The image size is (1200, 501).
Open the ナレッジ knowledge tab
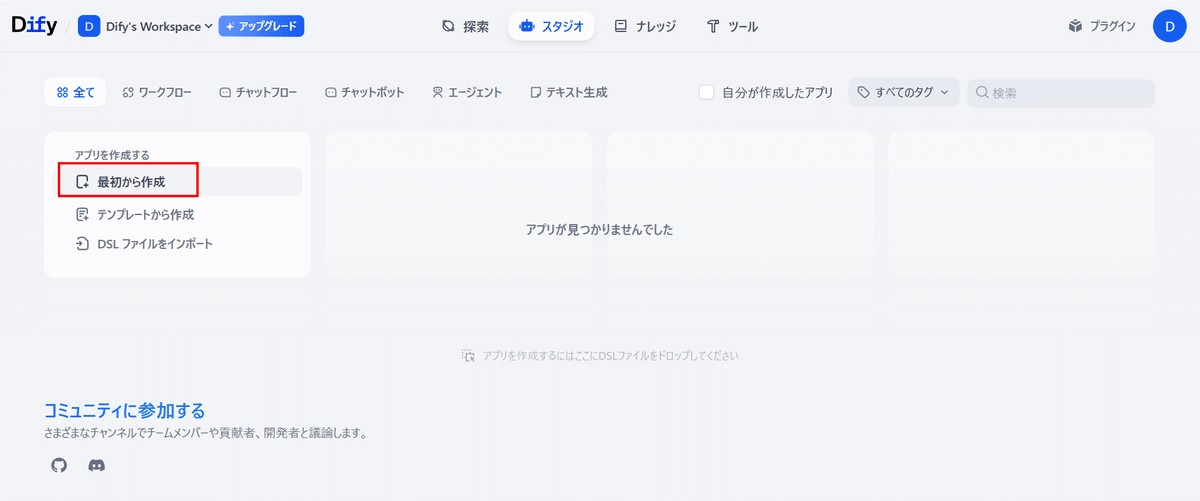(644, 27)
